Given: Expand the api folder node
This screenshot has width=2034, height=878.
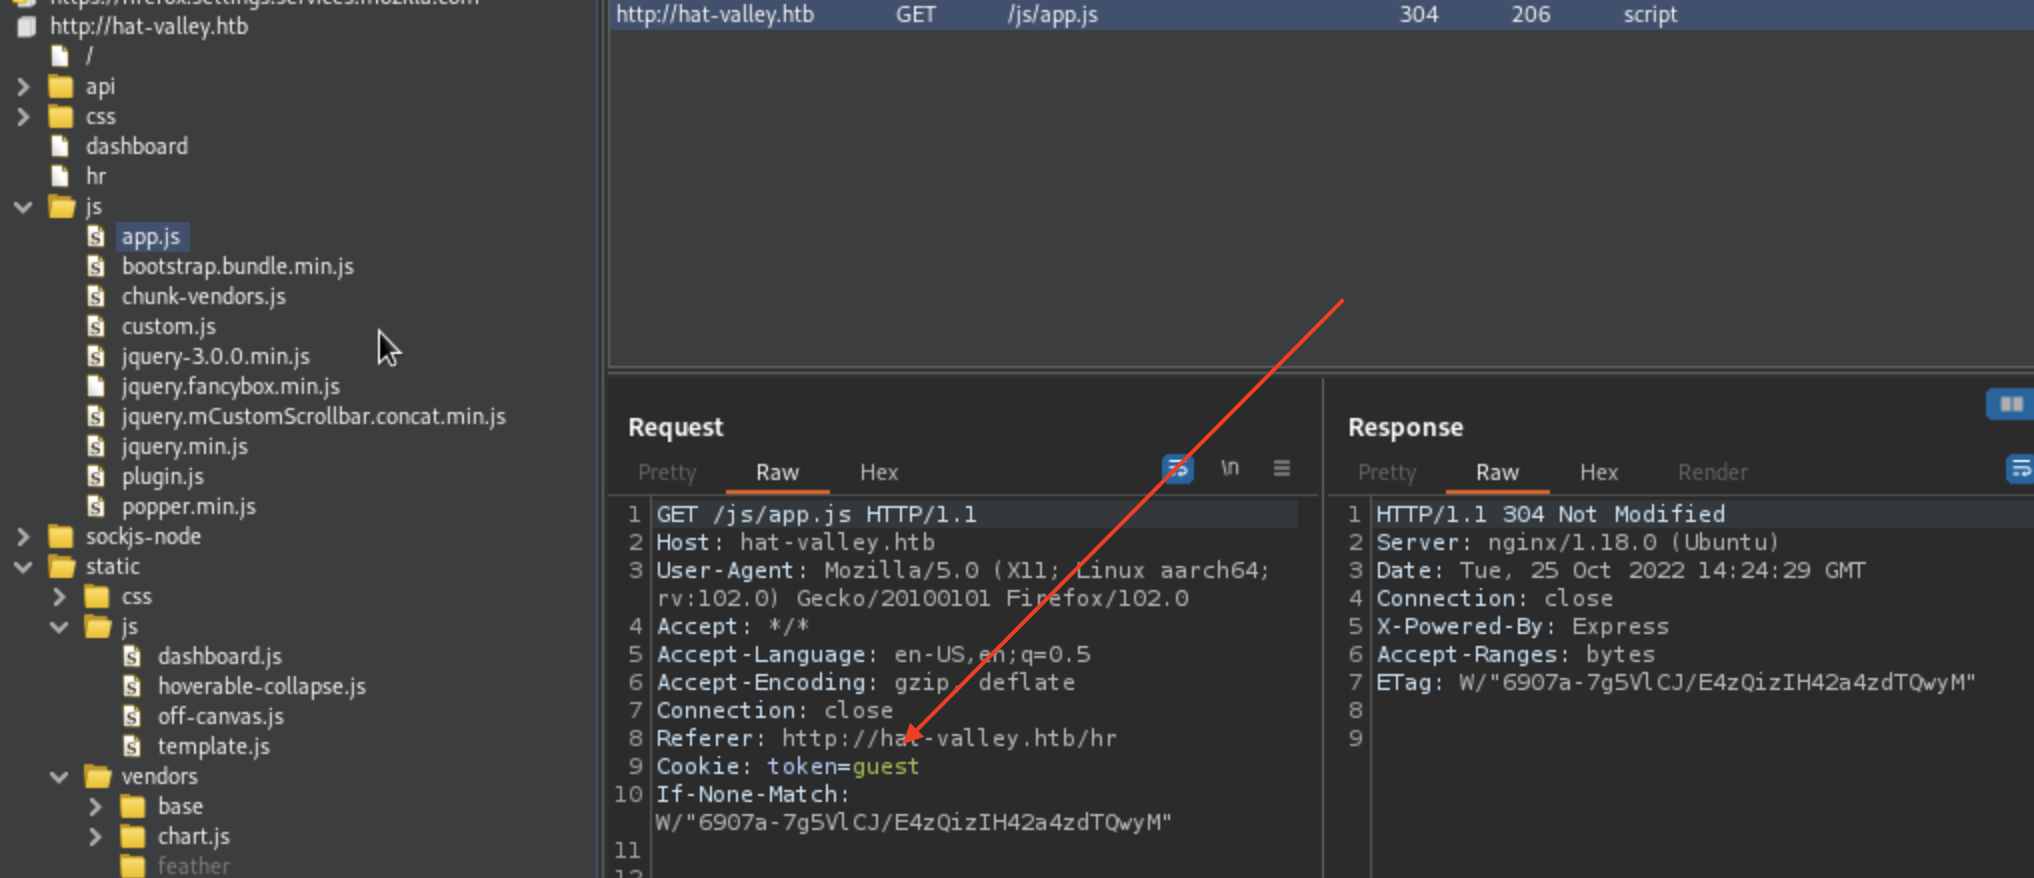Looking at the screenshot, I should (x=23, y=87).
